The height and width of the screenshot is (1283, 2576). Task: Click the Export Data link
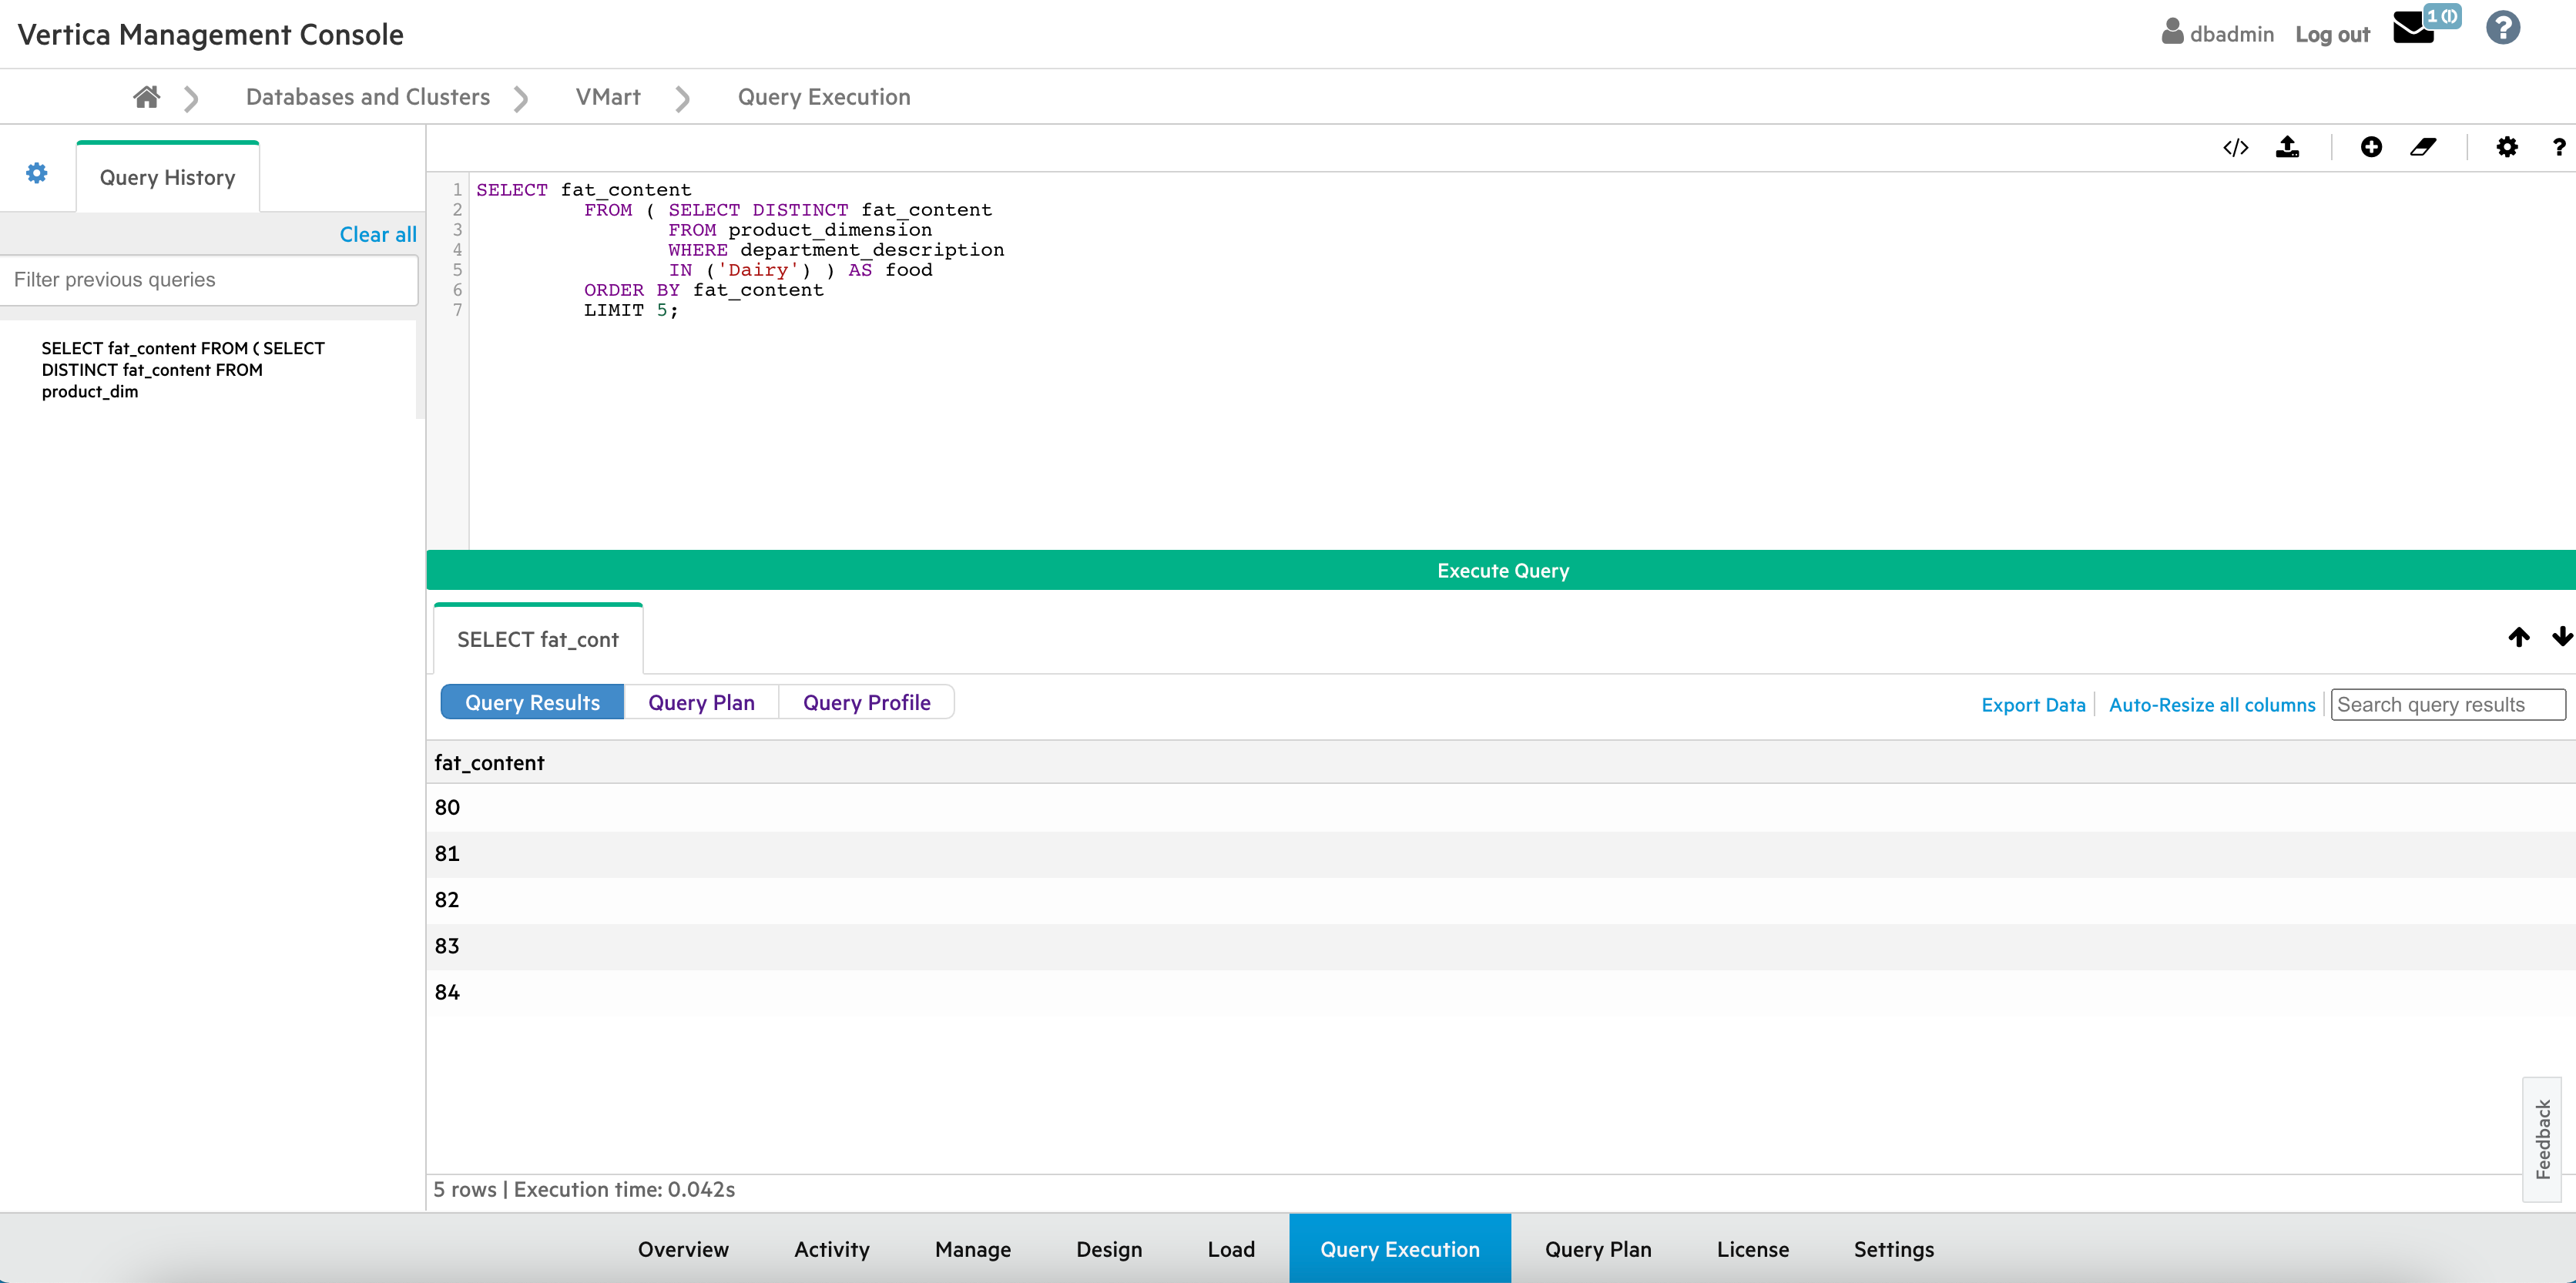pos(2033,705)
